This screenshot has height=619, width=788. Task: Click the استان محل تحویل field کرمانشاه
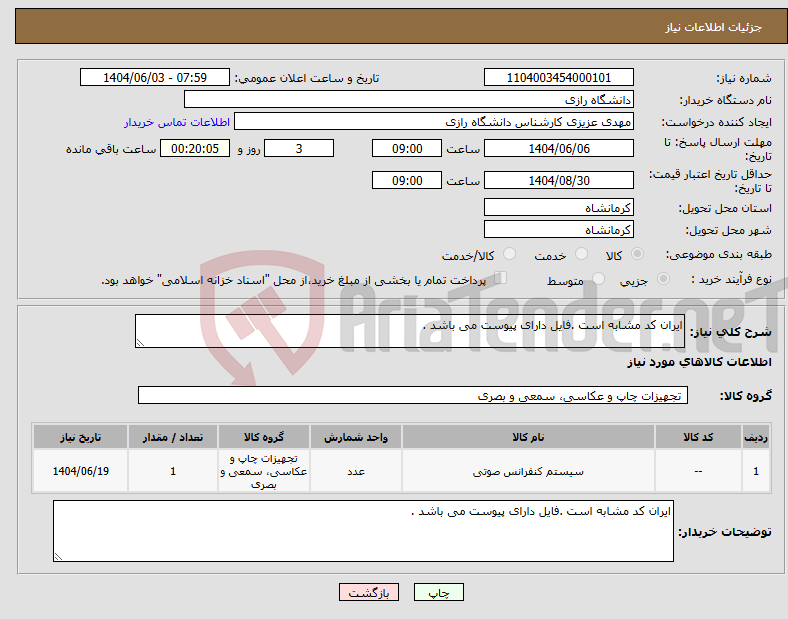tap(559, 208)
